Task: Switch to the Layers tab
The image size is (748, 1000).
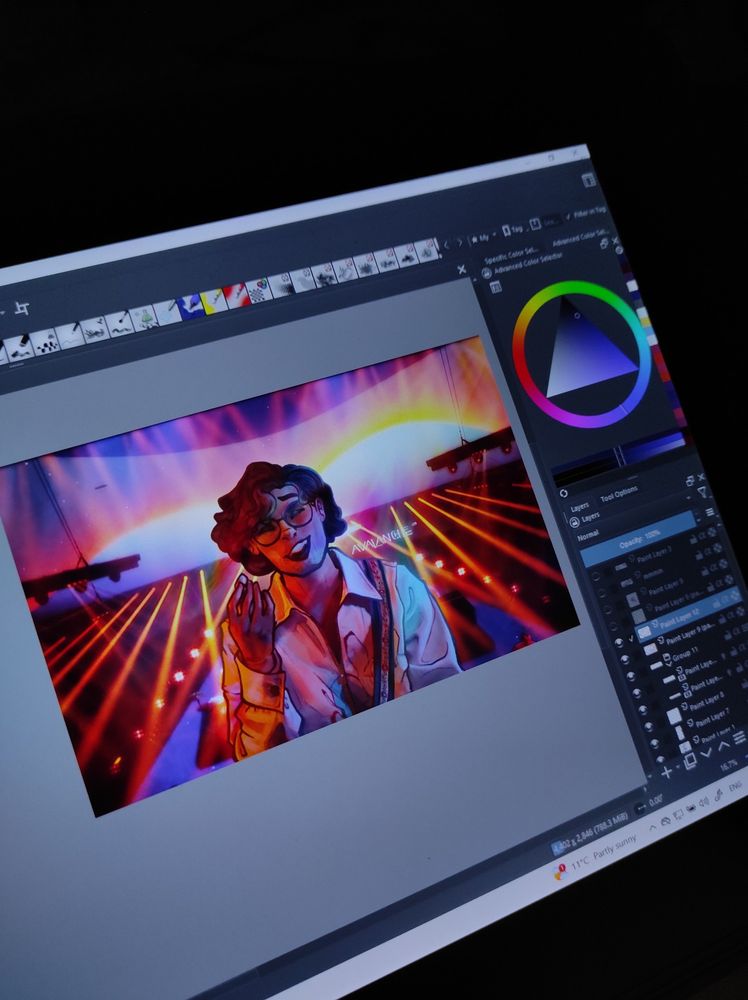Action: coord(580,508)
